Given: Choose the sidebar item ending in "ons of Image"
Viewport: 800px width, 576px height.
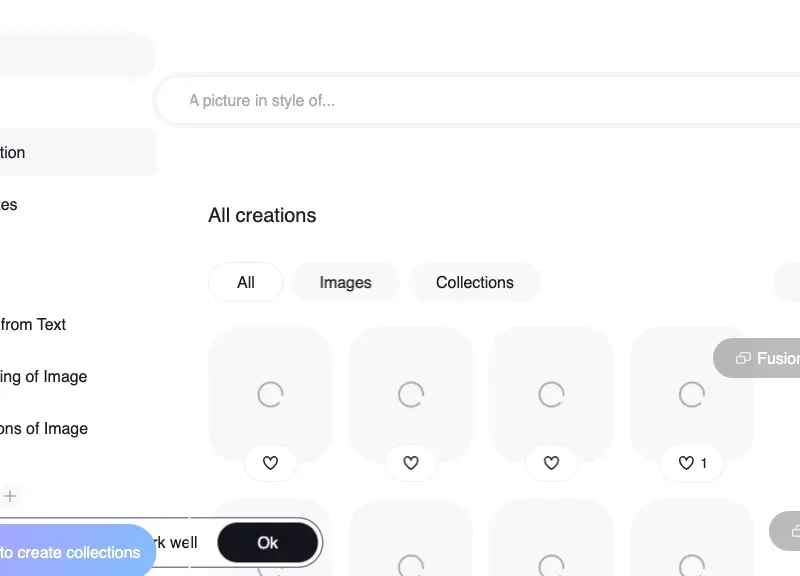Looking at the screenshot, I should [43, 428].
